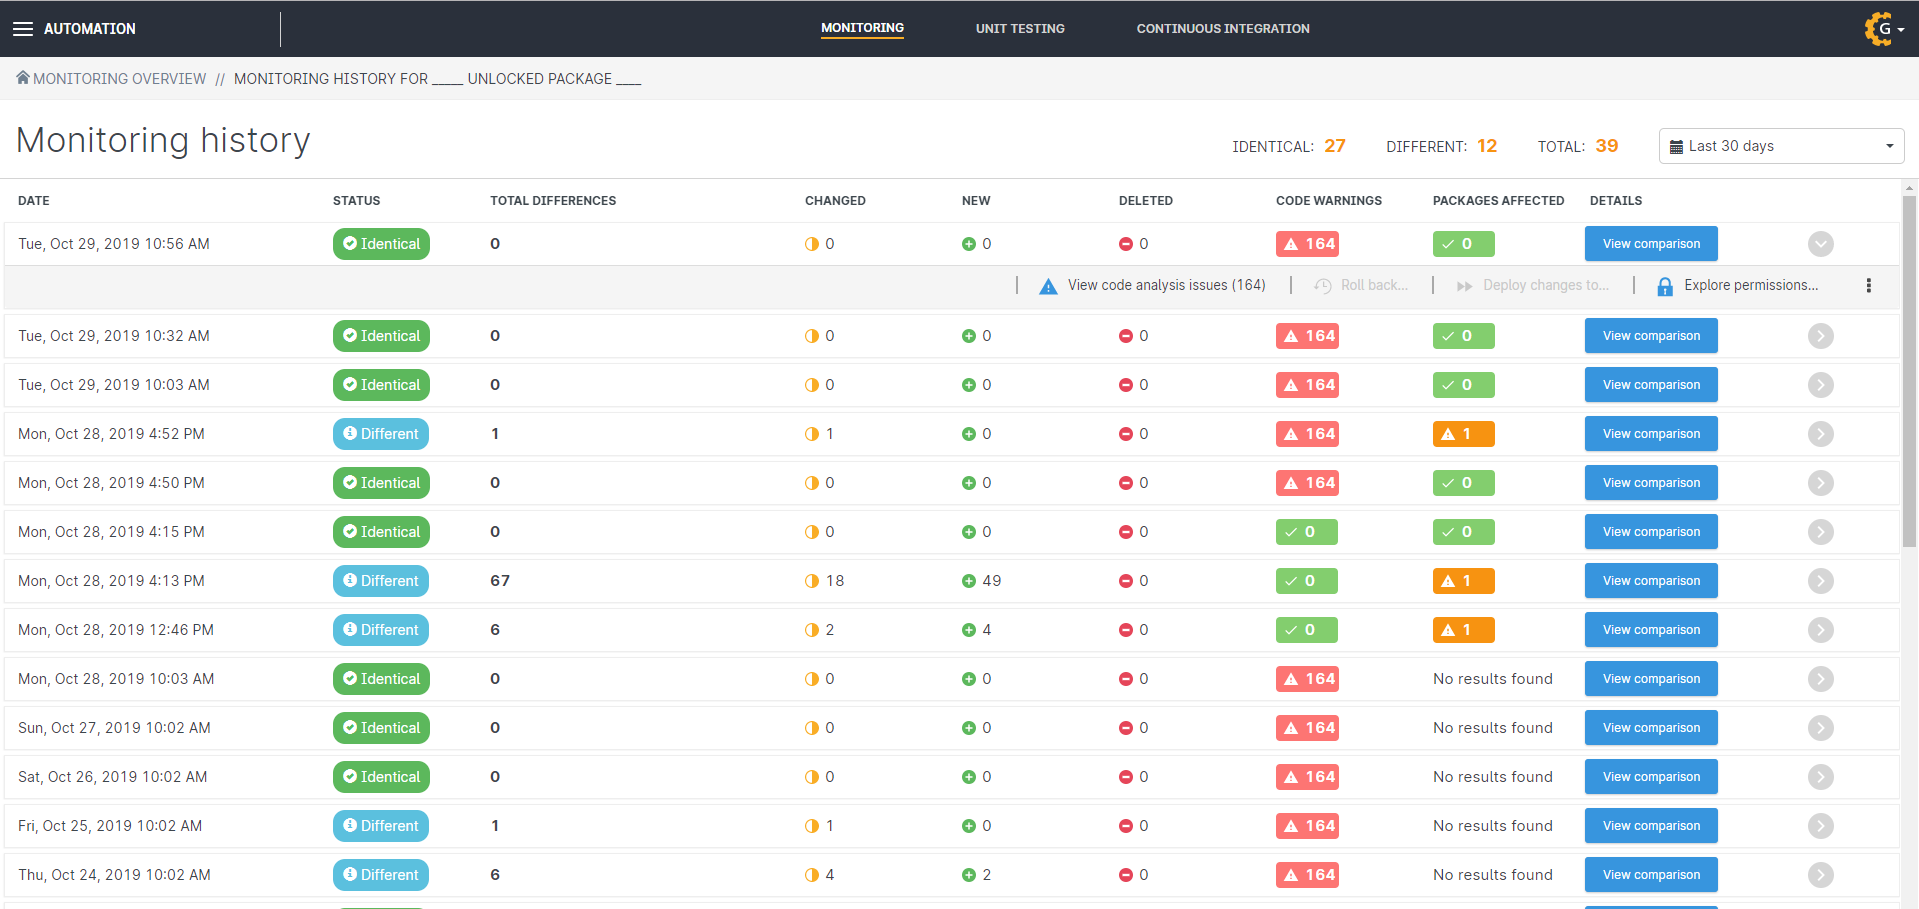Click the Roll back history icon
1919x909 pixels.
(1322, 286)
